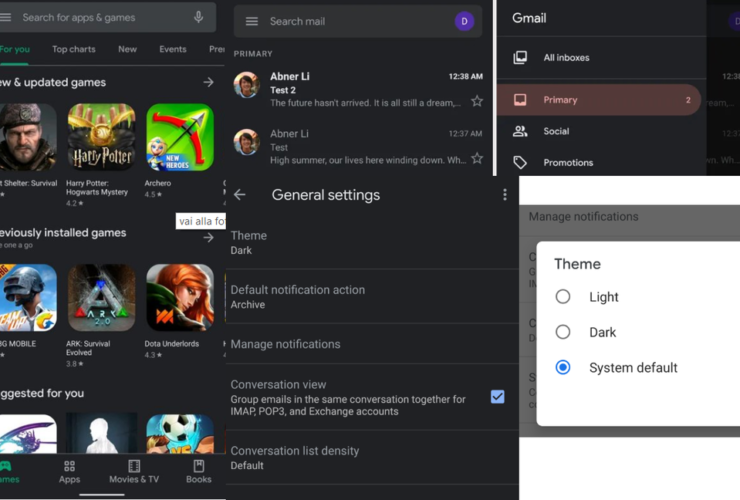
Task: Click the Gmail title in the drawer
Action: pyautogui.click(x=529, y=18)
